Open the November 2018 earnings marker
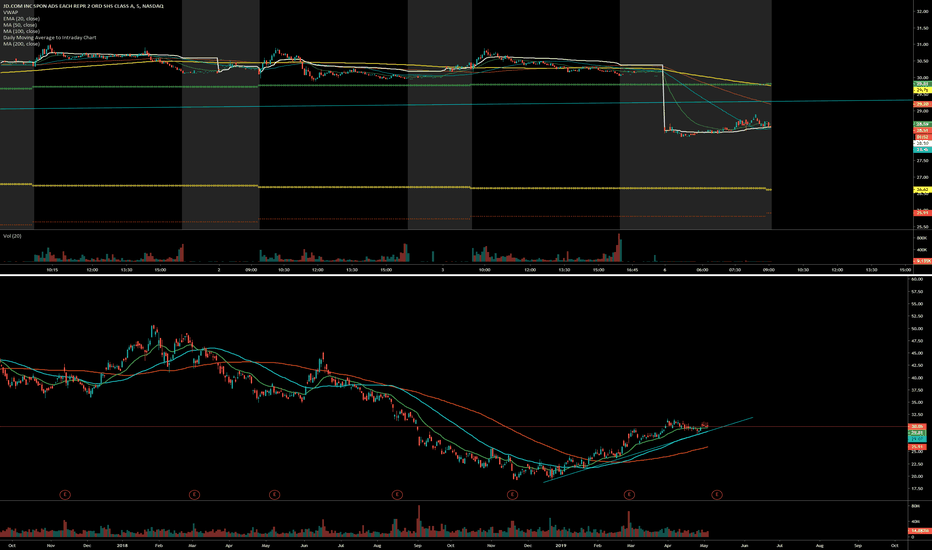932x550 pixels. click(x=512, y=495)
